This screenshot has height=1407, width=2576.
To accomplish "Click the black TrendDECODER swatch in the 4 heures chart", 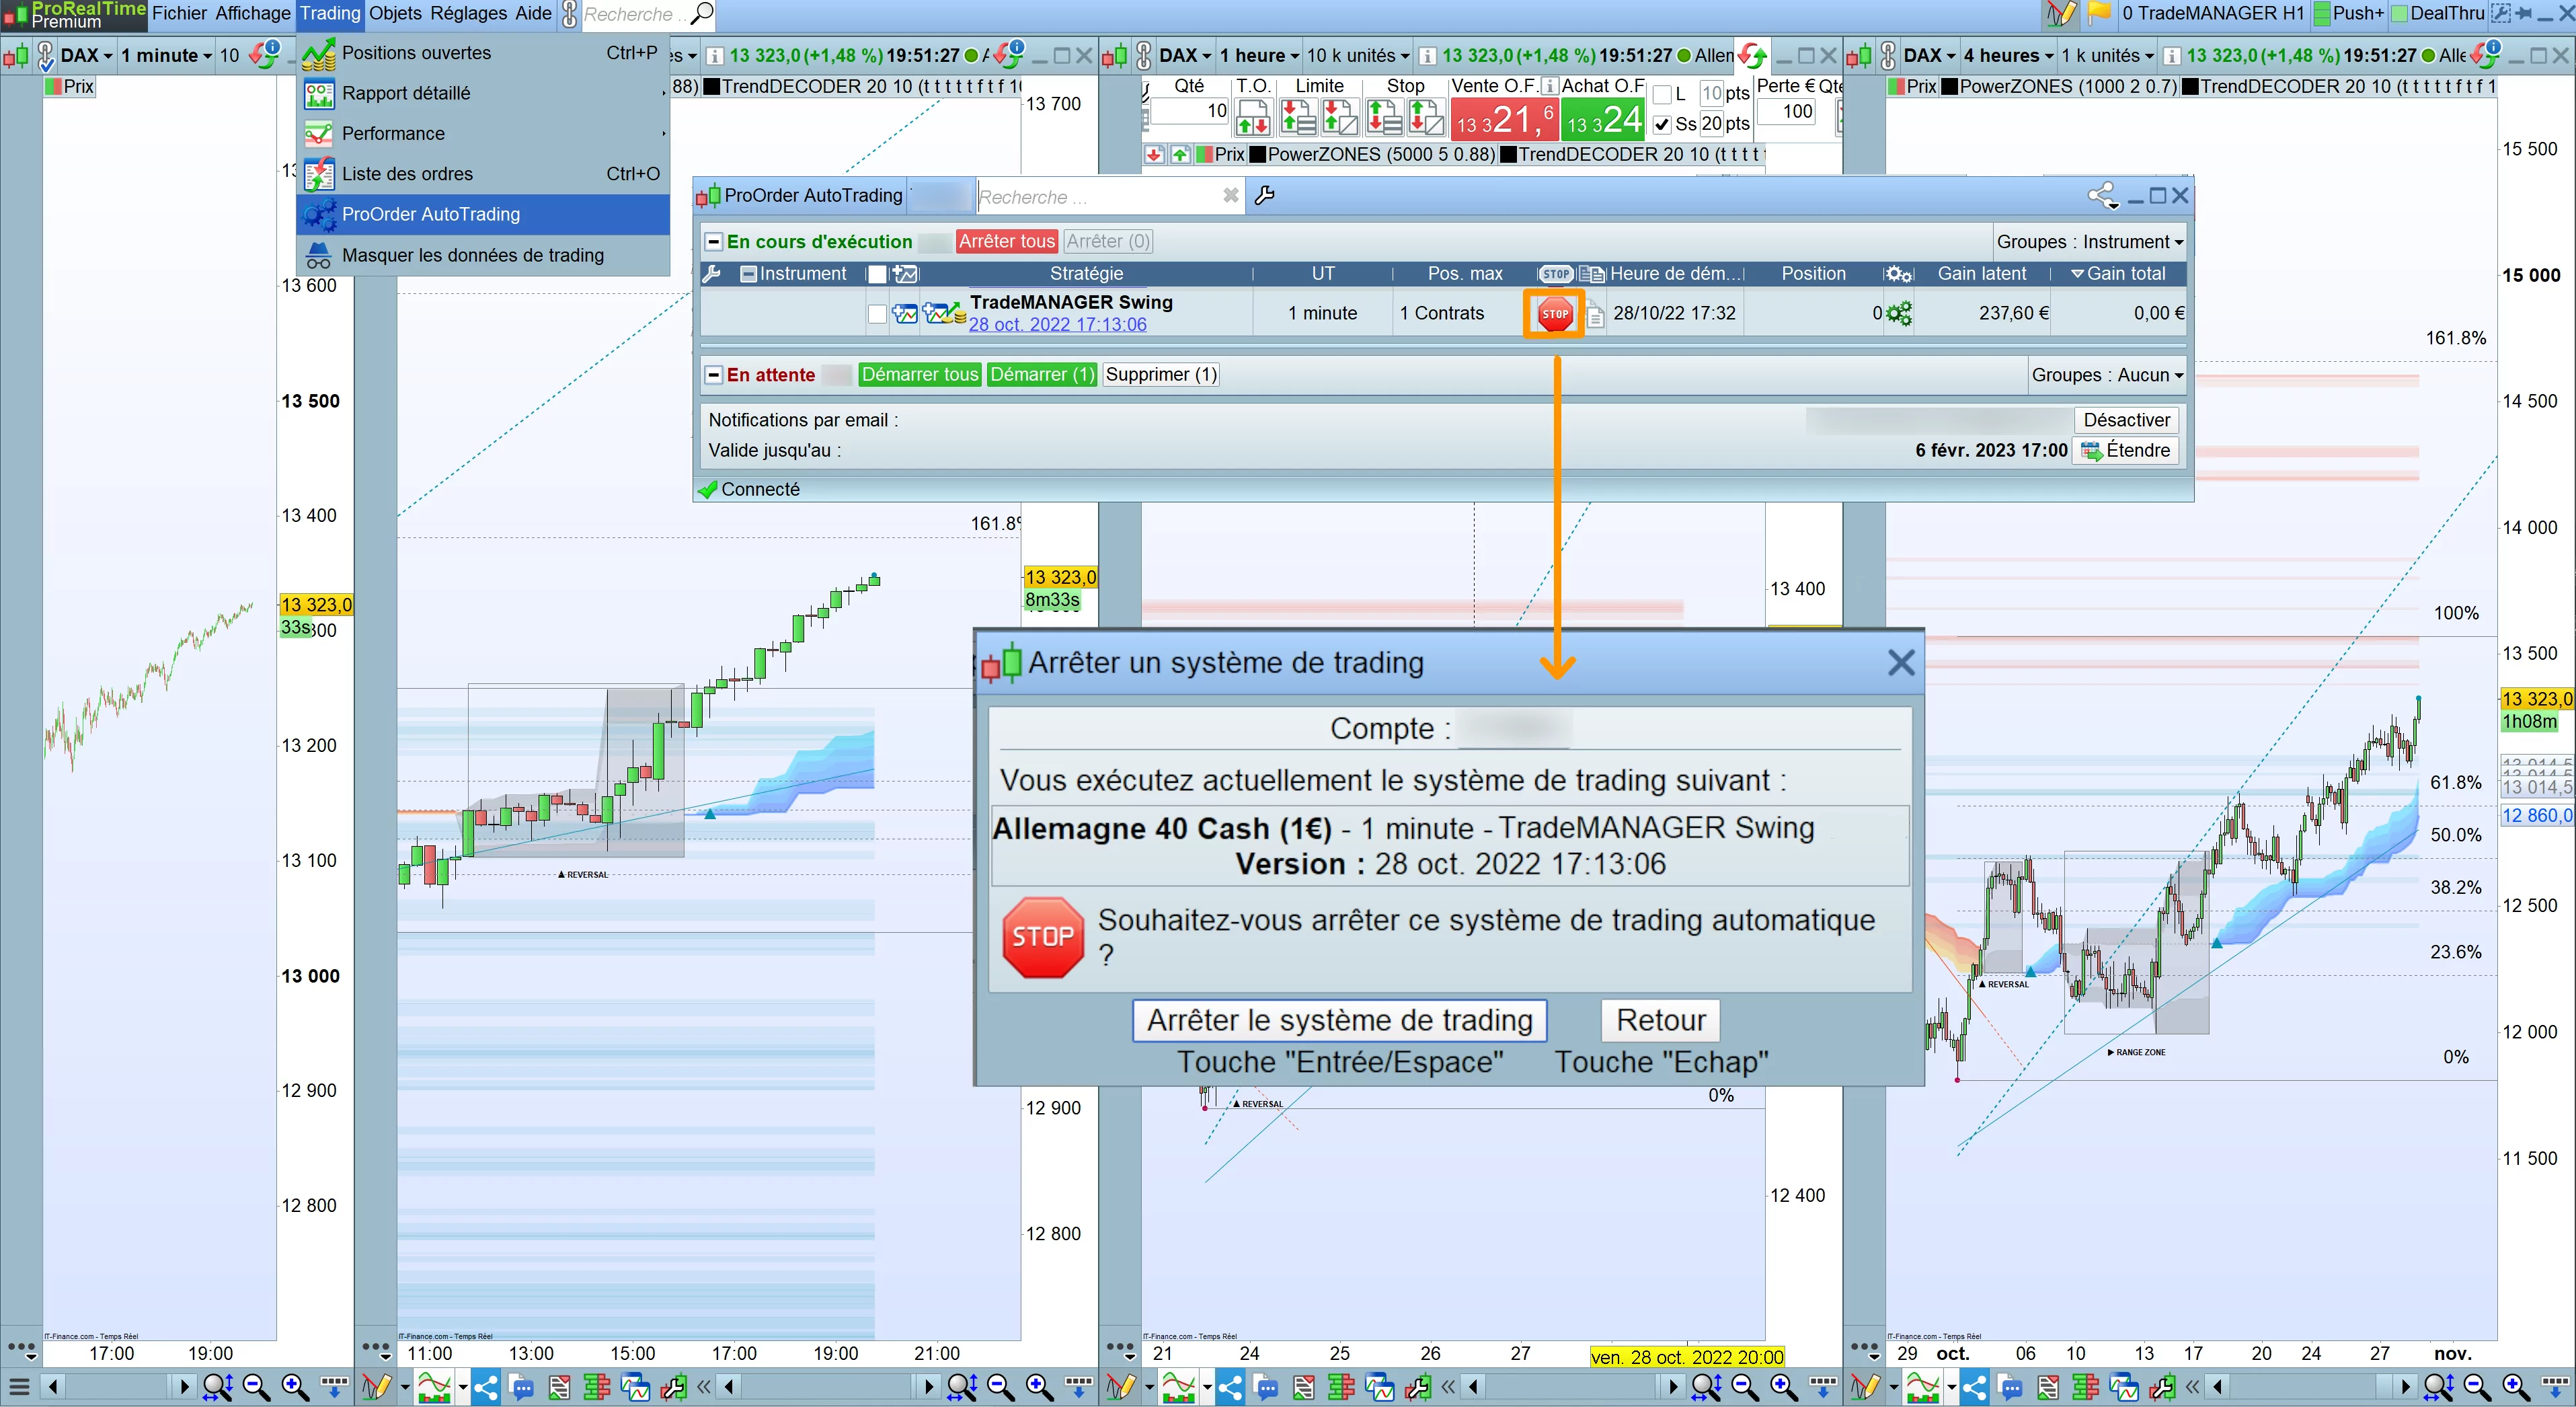I will pos(2189,87).
